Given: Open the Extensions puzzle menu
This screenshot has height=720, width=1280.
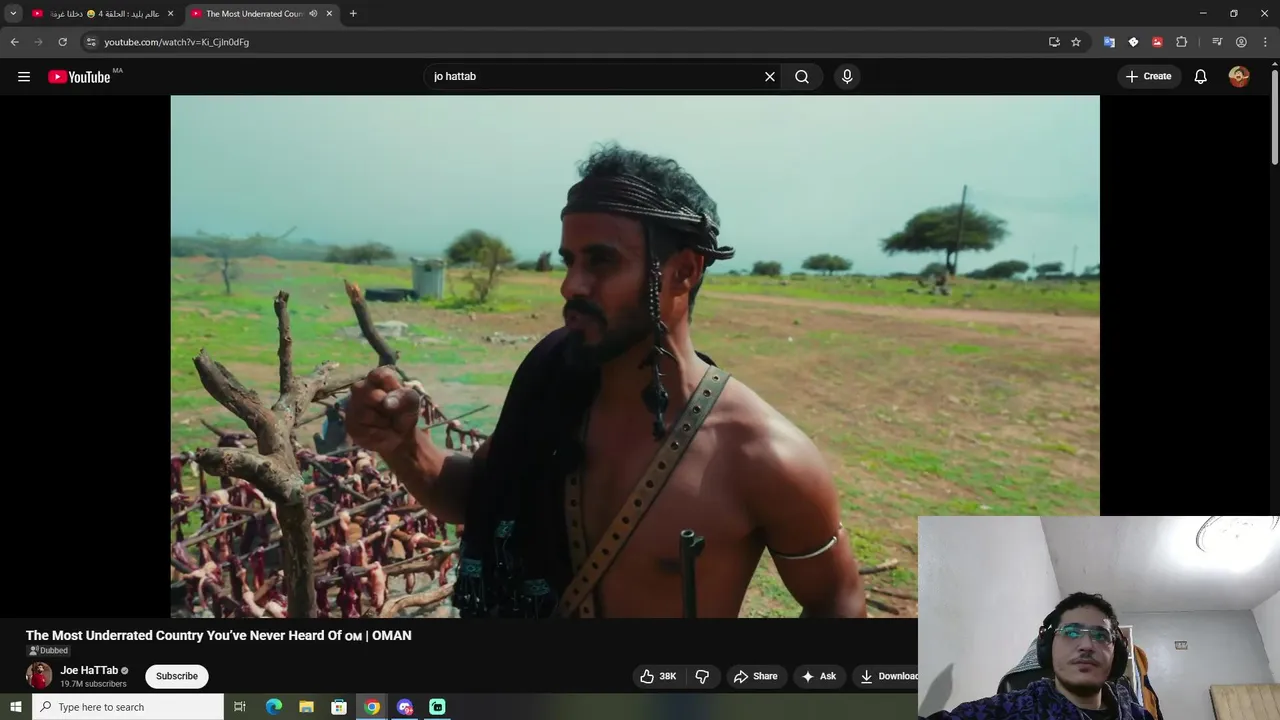Looking at the screenshot, I should 1181,42.
